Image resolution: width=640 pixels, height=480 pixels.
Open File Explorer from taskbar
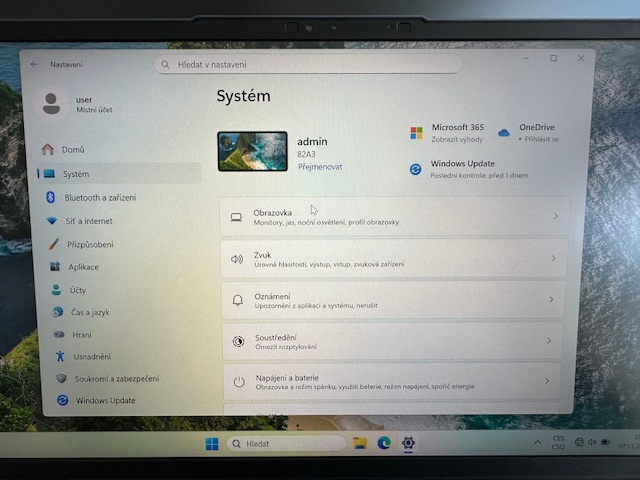pyautogui.click(x=360, y=443)
